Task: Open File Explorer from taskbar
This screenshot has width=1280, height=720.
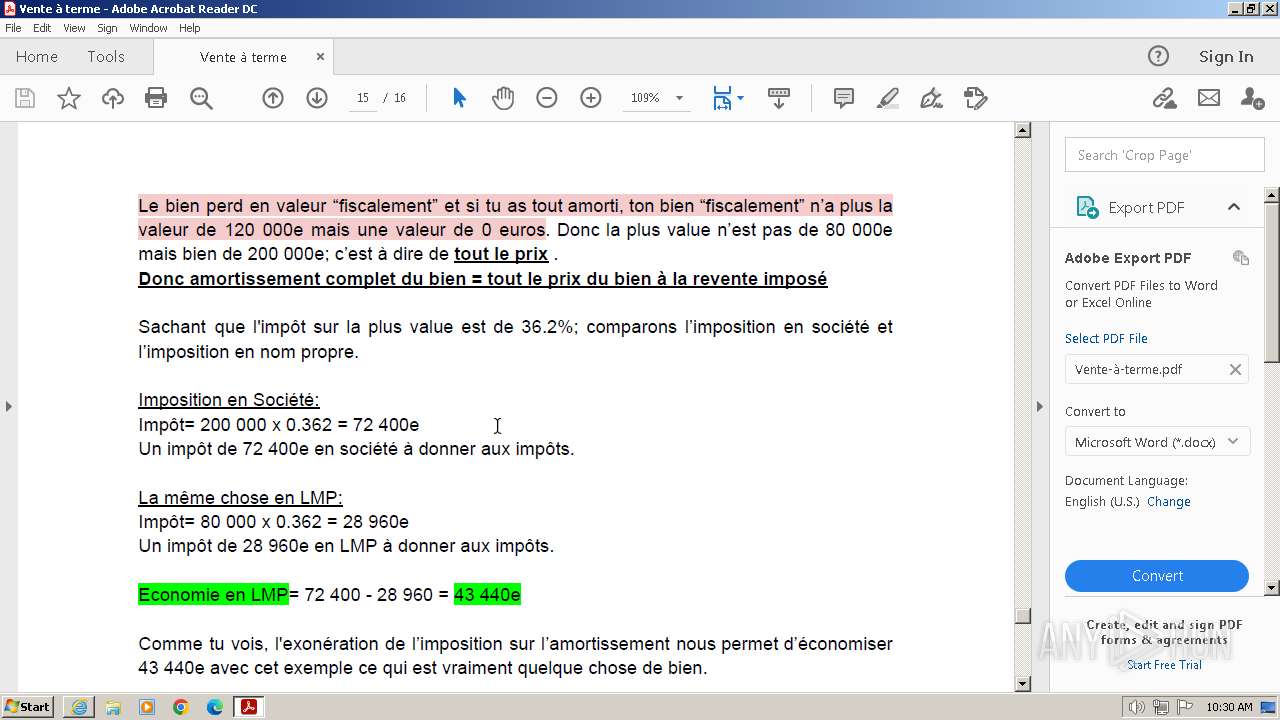Action: (x=113, y=707)
